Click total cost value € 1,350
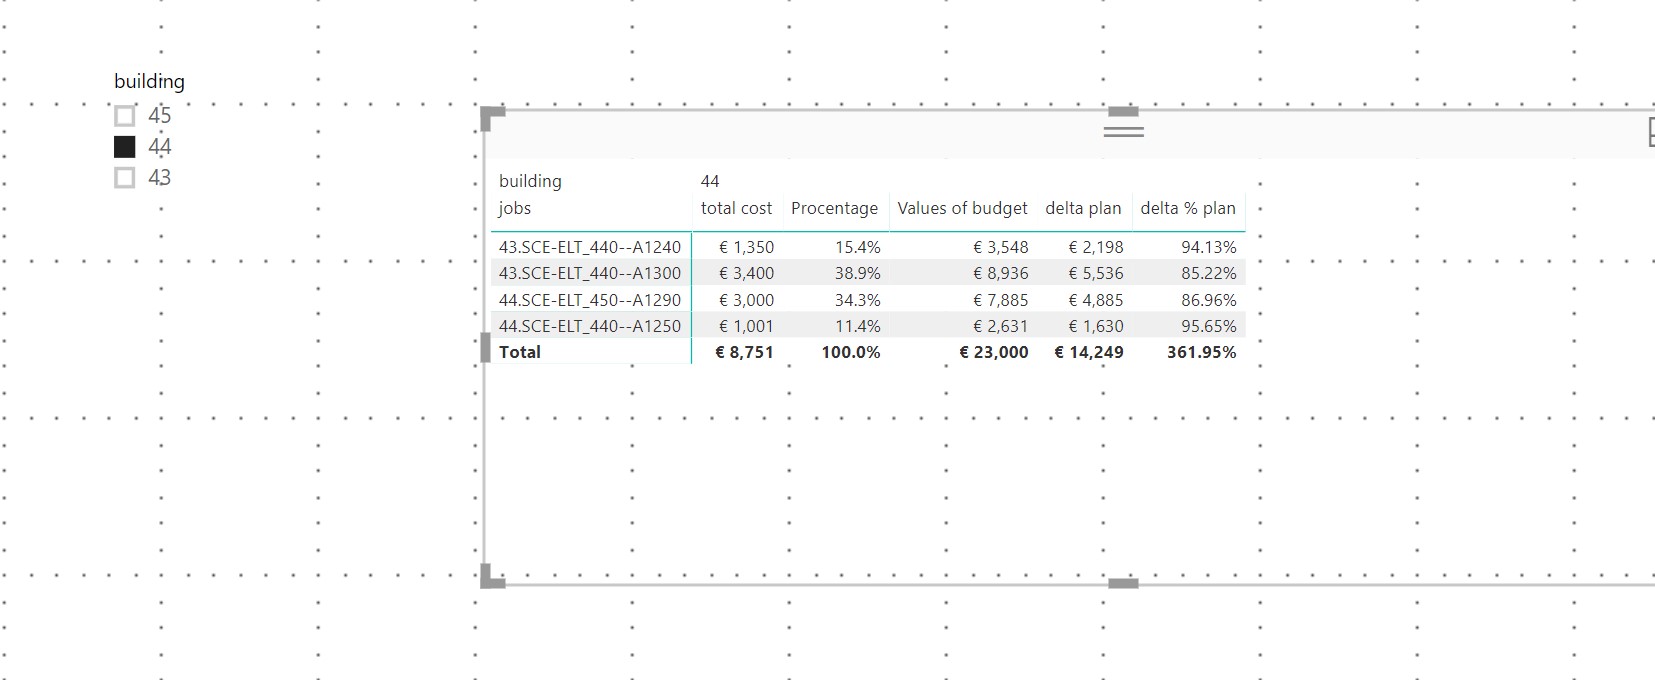The height and width of the screenshot is (680, 1655). (x=746, y=247)
